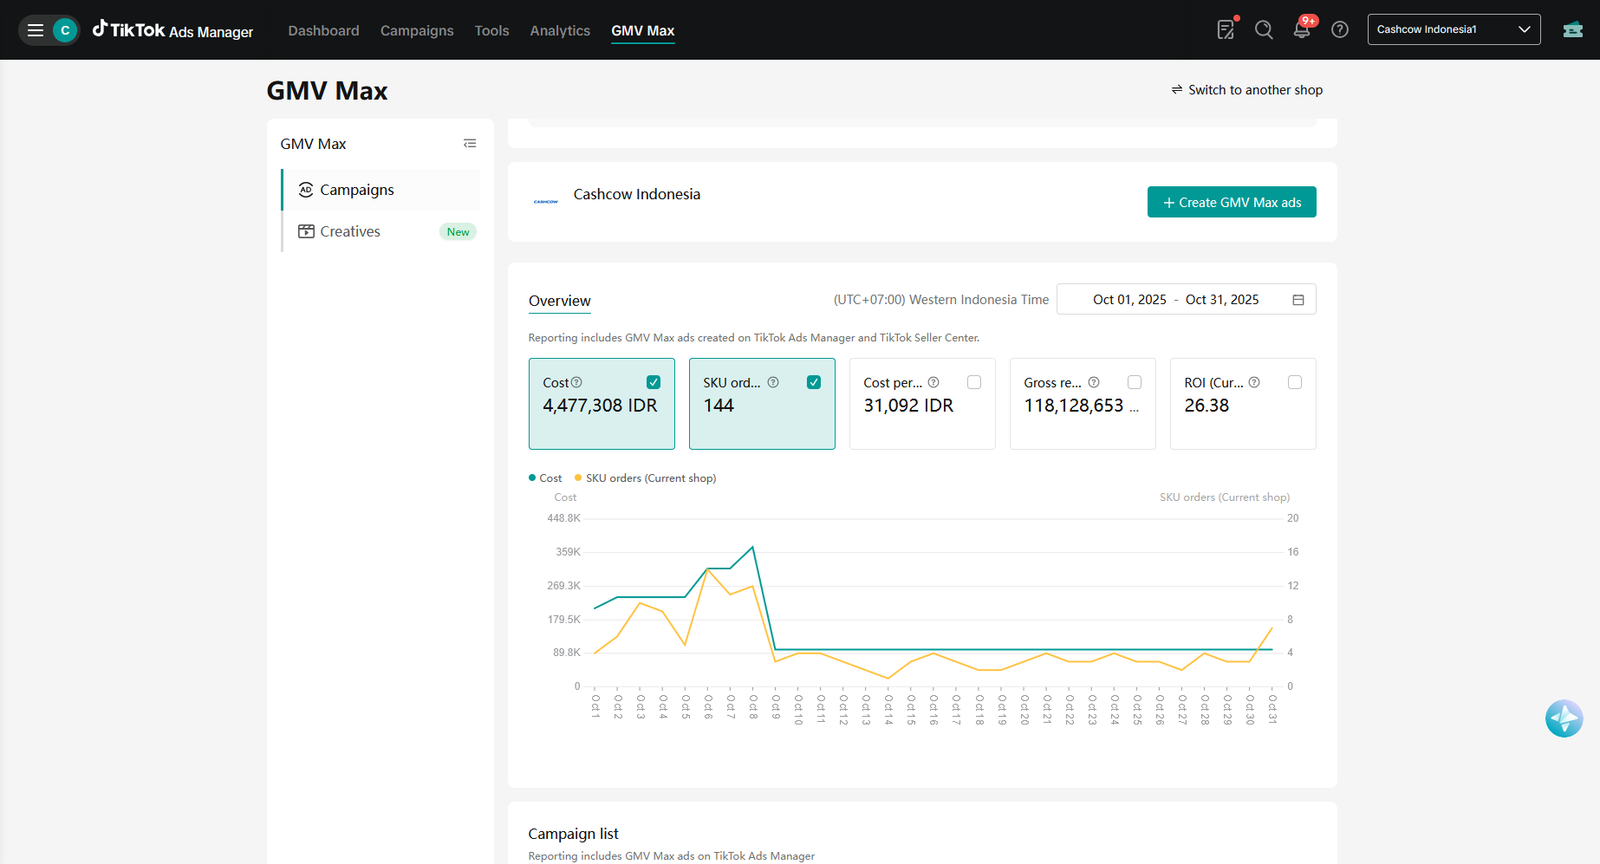The height and width of the screenshot is (864, 1600).
Task: Open the Oct 2025 date range picker
Action: pyautogui.click(x=1186, y=299)
